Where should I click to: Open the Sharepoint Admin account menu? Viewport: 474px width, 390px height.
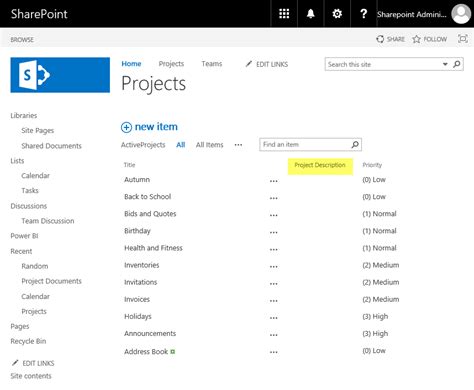(412, 14)
